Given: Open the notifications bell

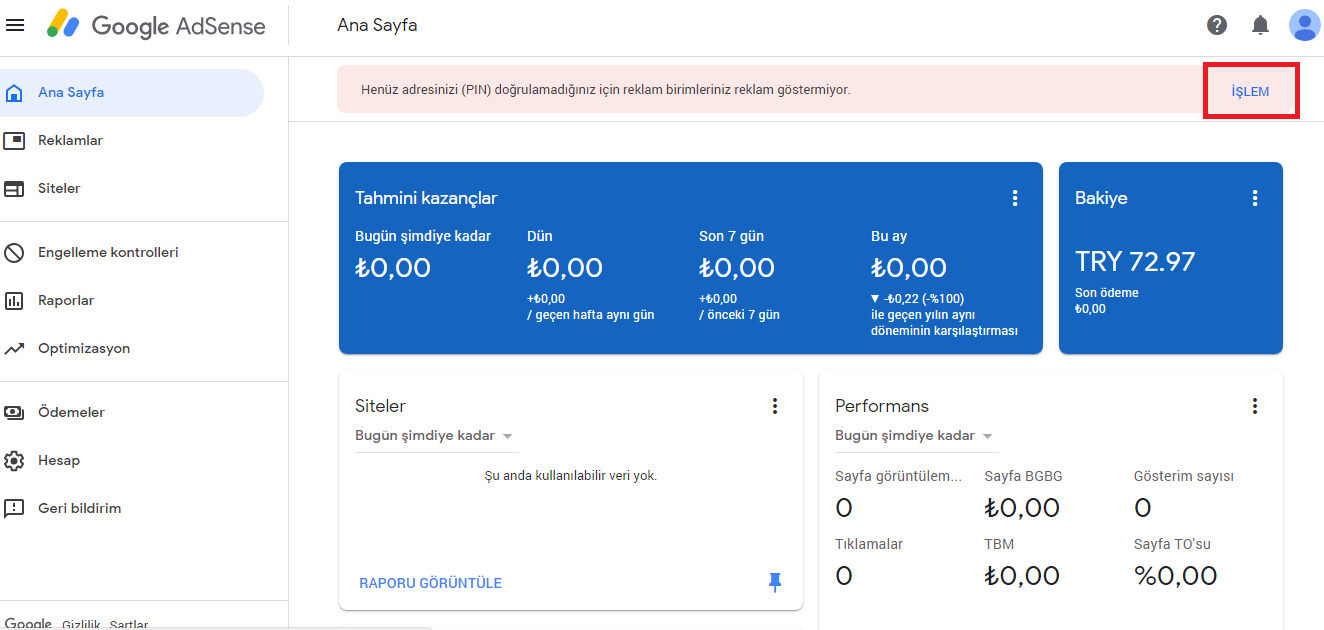Looking at the screenshot, I should coord(1260,25).
